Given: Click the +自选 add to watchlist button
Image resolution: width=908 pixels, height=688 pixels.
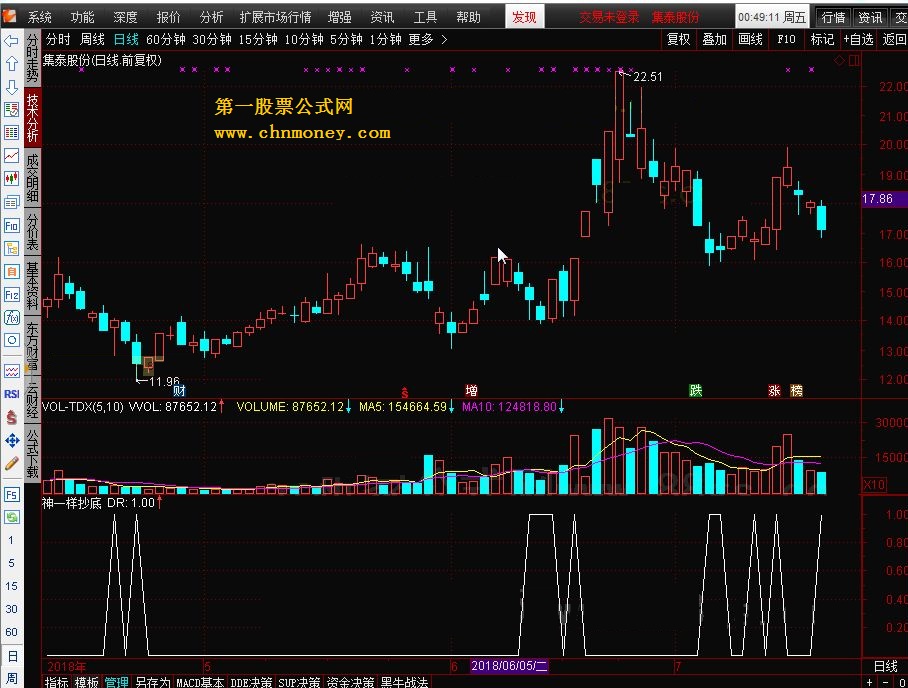Looking at the screenshot, I should (x=858, y=39).
